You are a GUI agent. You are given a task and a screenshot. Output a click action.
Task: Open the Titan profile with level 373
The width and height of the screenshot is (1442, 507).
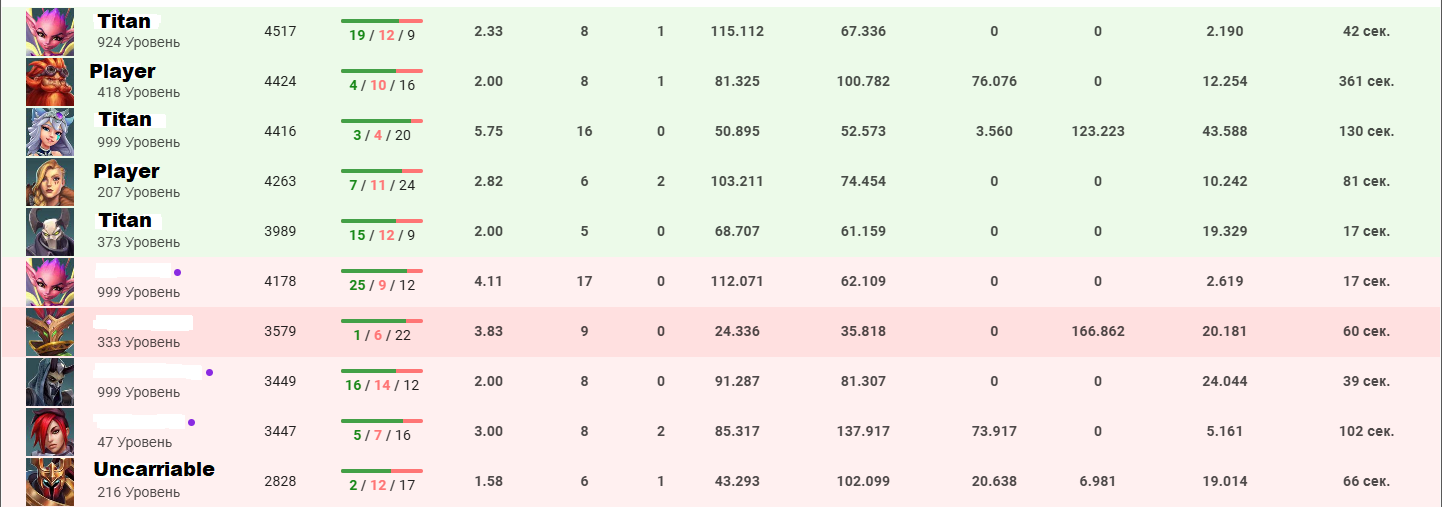(x=124, y=220)
